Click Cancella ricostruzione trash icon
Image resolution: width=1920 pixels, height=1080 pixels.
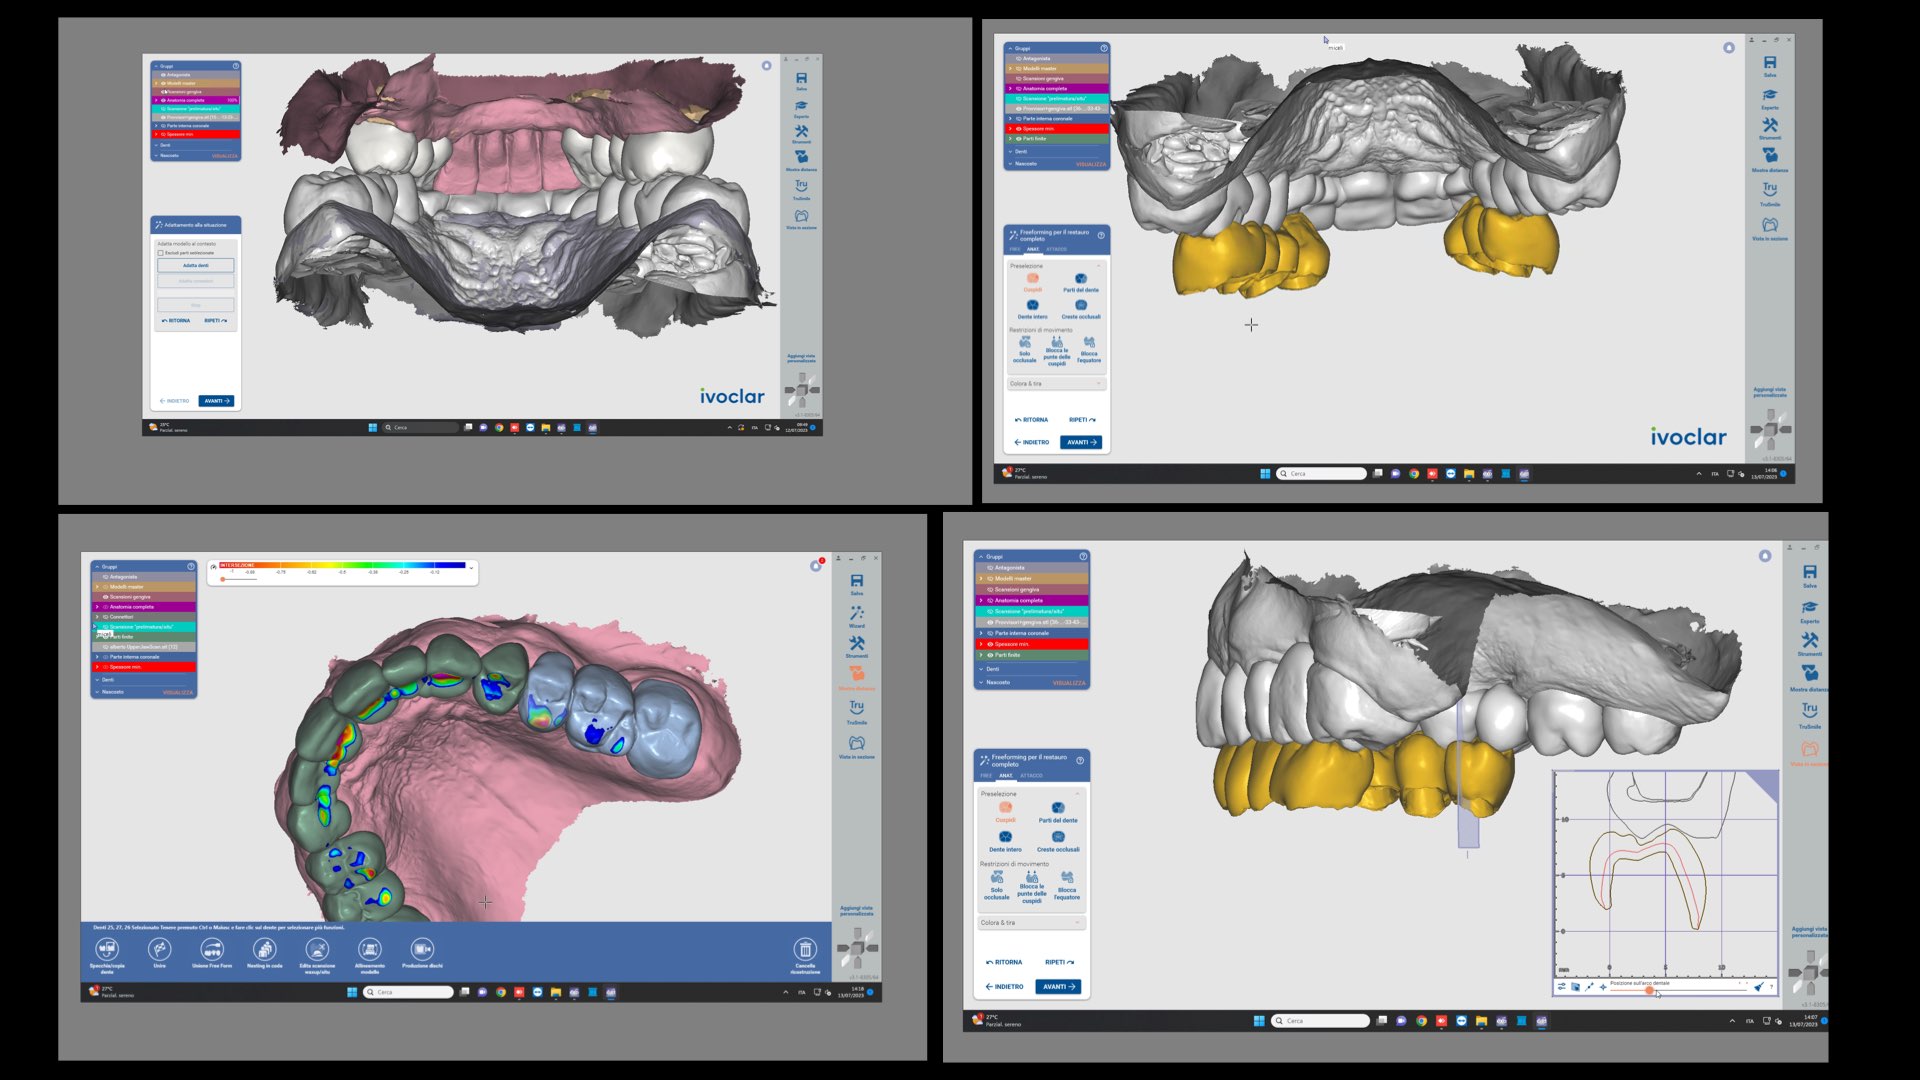(805, 949)
